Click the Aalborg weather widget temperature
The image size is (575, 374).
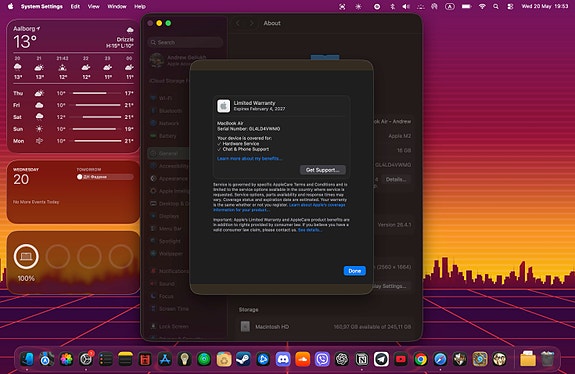[x=25, y=42]
